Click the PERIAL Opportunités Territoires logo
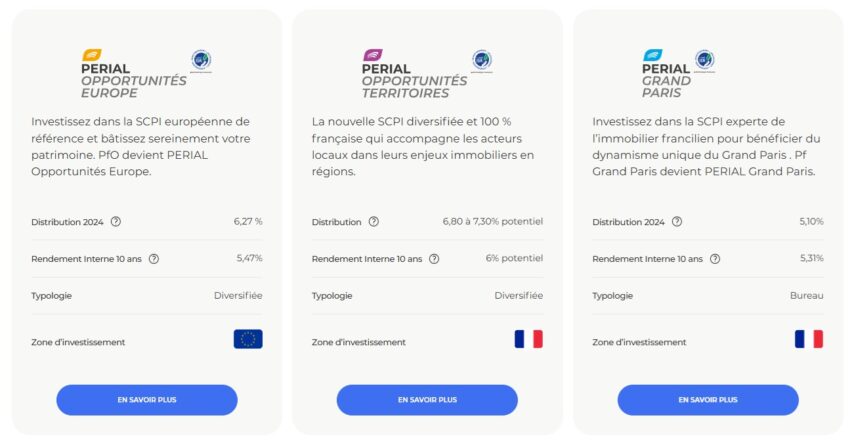The height and width of the screenshot is (447, 850). tap(413, 73)
